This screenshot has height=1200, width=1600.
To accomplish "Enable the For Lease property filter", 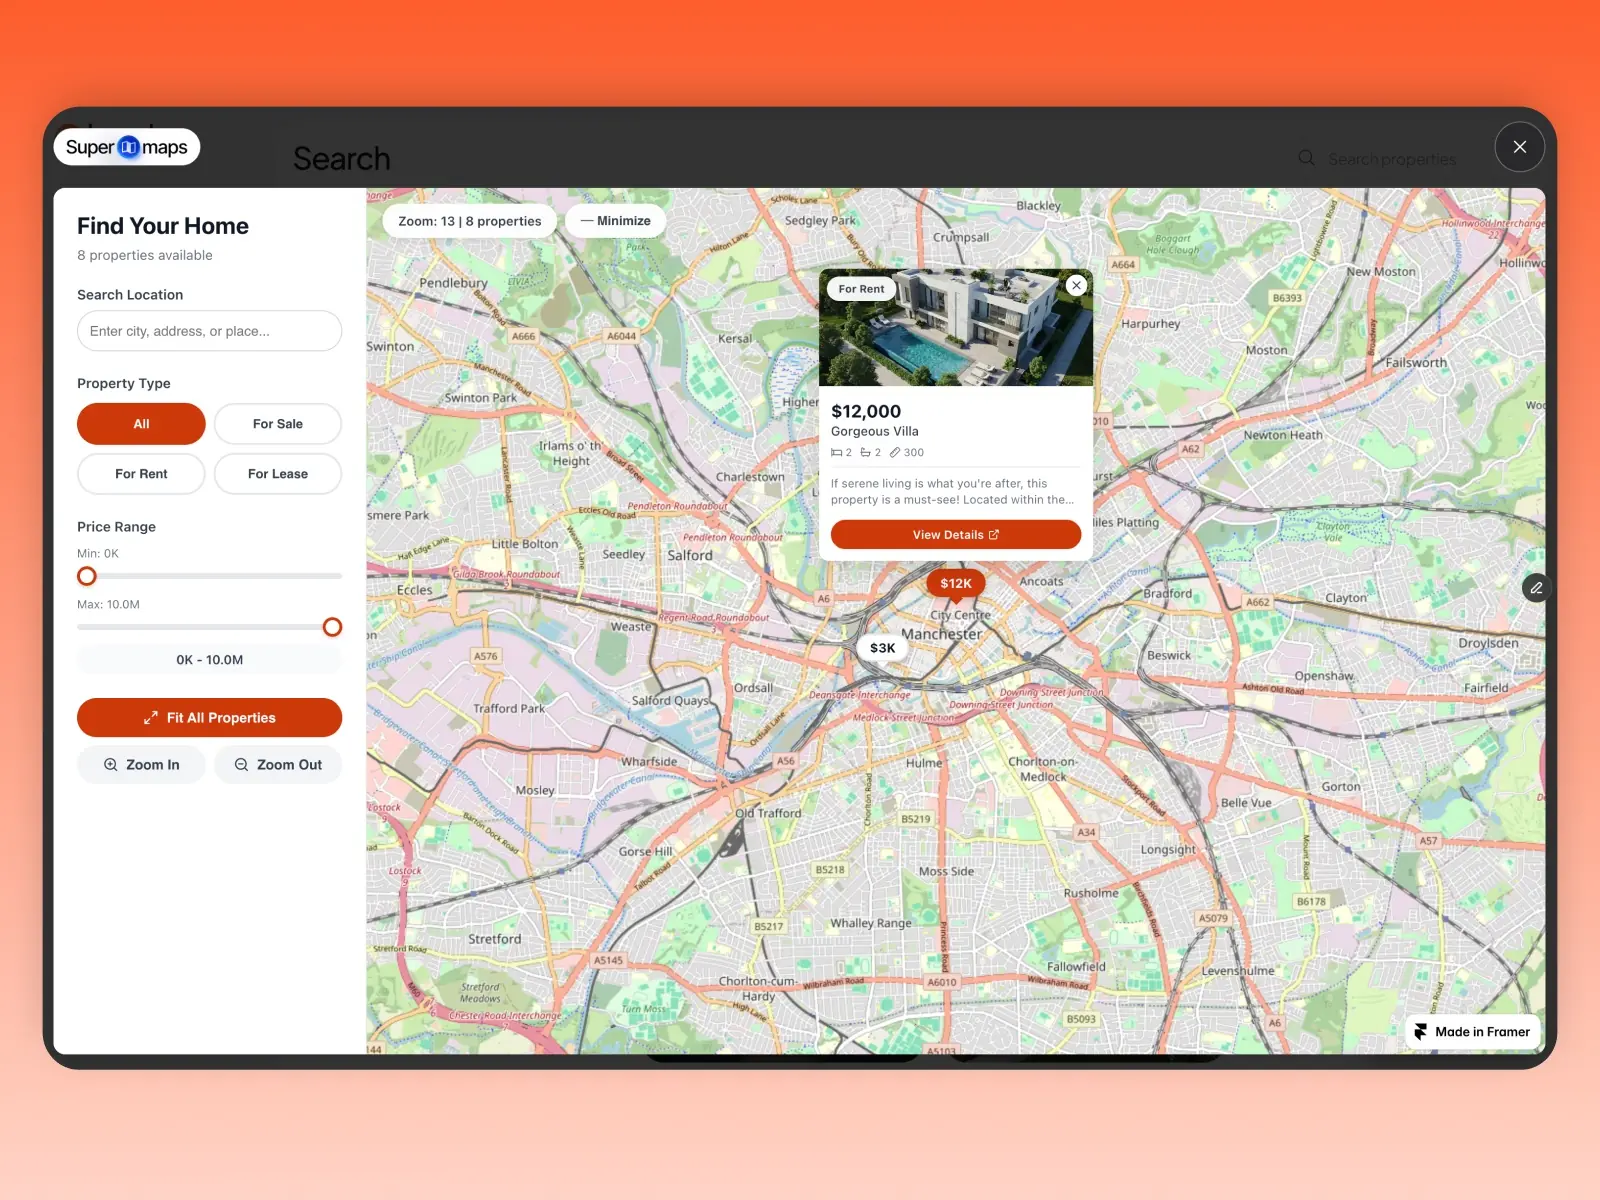I will click(x=277, y=473).
